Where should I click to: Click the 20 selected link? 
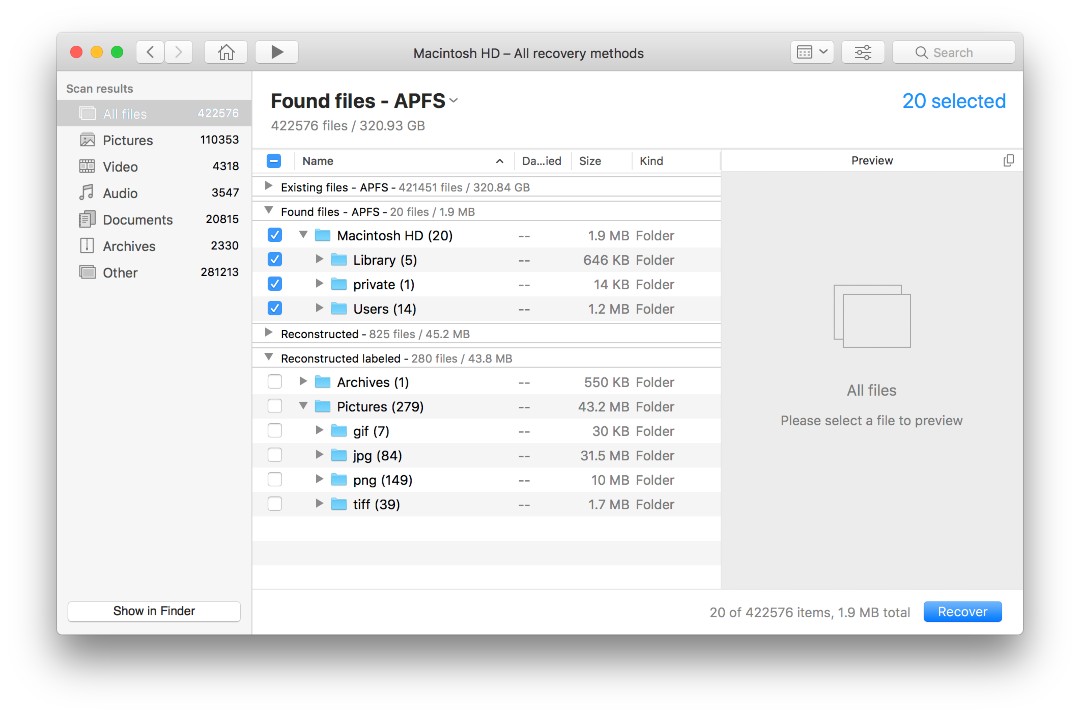(954, 101)
